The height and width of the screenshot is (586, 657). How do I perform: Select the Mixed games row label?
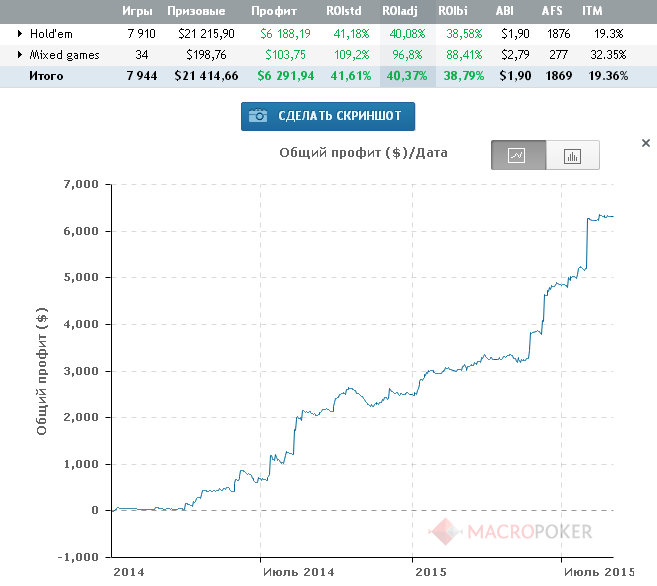(65, 55)
